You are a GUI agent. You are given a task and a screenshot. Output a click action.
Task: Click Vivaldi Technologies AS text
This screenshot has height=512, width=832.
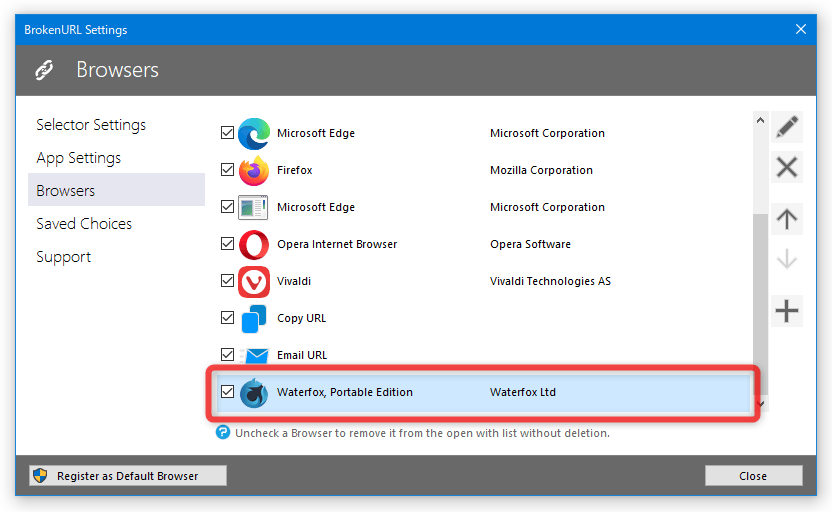(550, 281)
